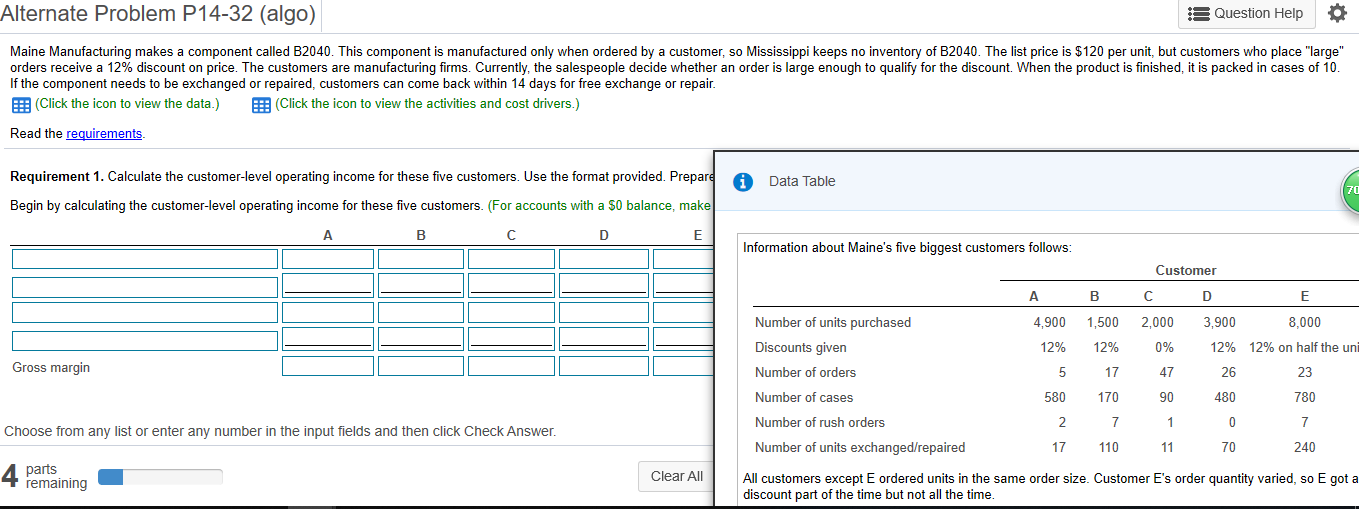Click the 'Alternate Problem P14-32 (algo)' title
The height and width of the screenshot is (509, 1359).
click(x=158, y=14)
